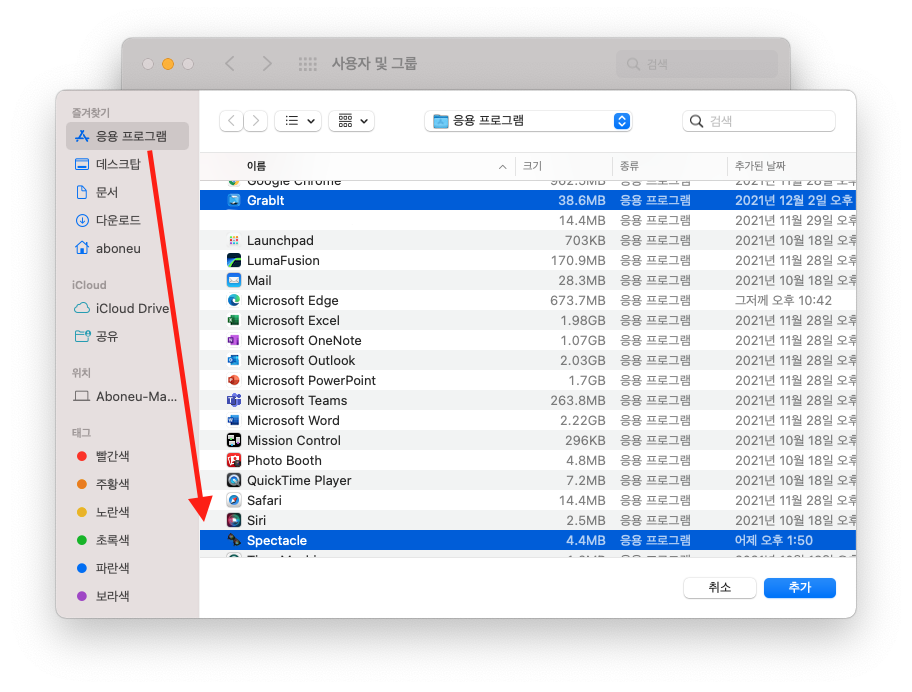The height and width of the screenshot is (692, 912).
Task: Click the GrabIt app icon
Action: coord(234,200)
